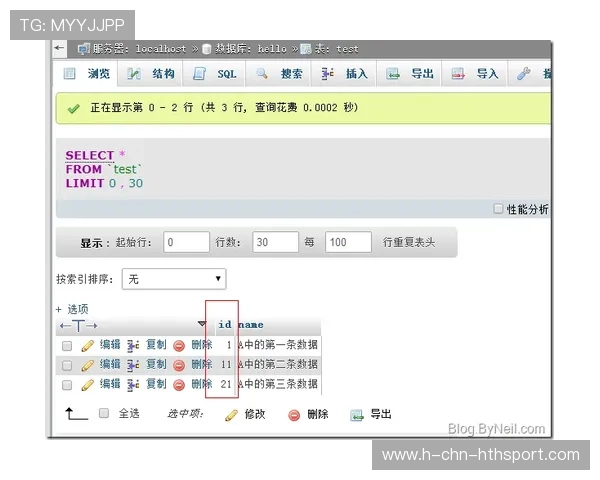Click red delete icon for row id 1
Viewport: 600px width, 480px height.
[179, 346]
